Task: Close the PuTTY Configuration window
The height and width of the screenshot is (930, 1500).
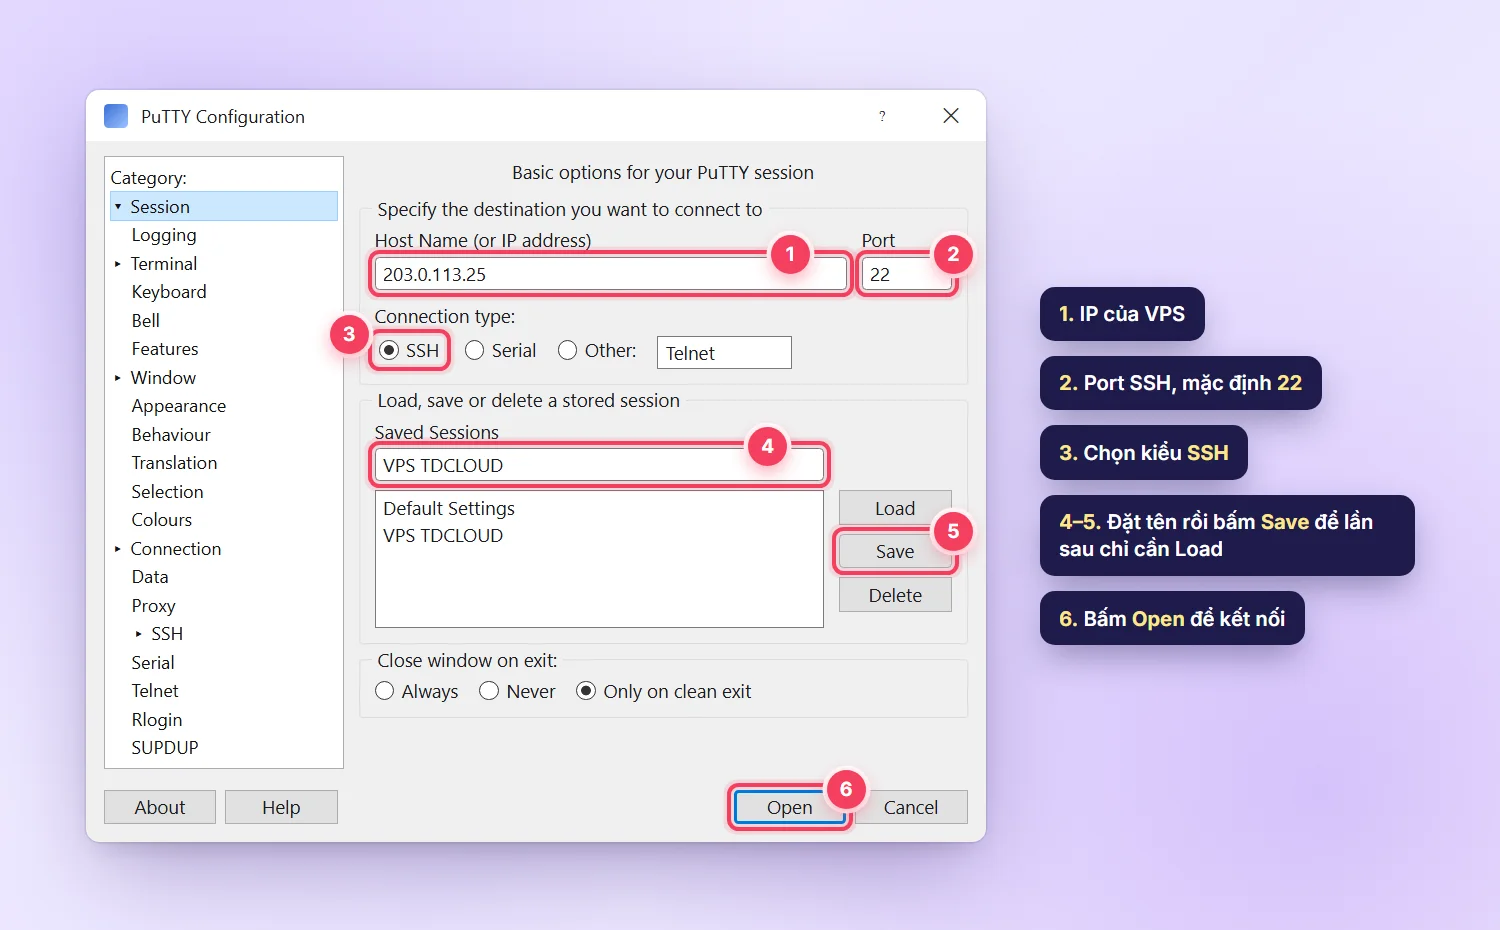Action: [951, 116]
